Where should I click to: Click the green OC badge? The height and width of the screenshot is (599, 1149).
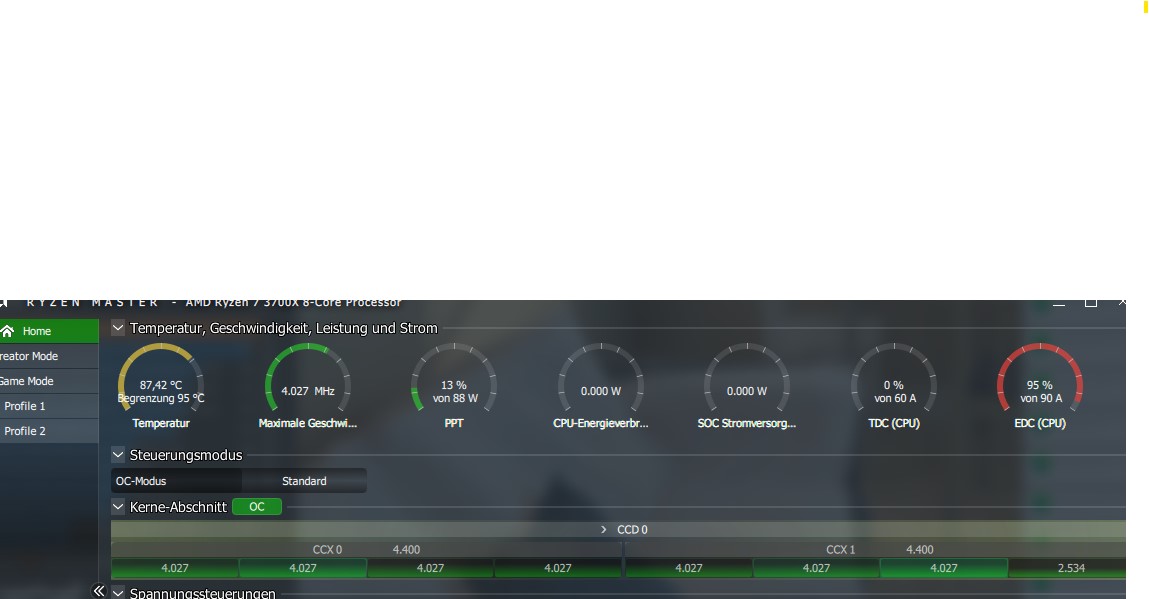pos(256,507)
